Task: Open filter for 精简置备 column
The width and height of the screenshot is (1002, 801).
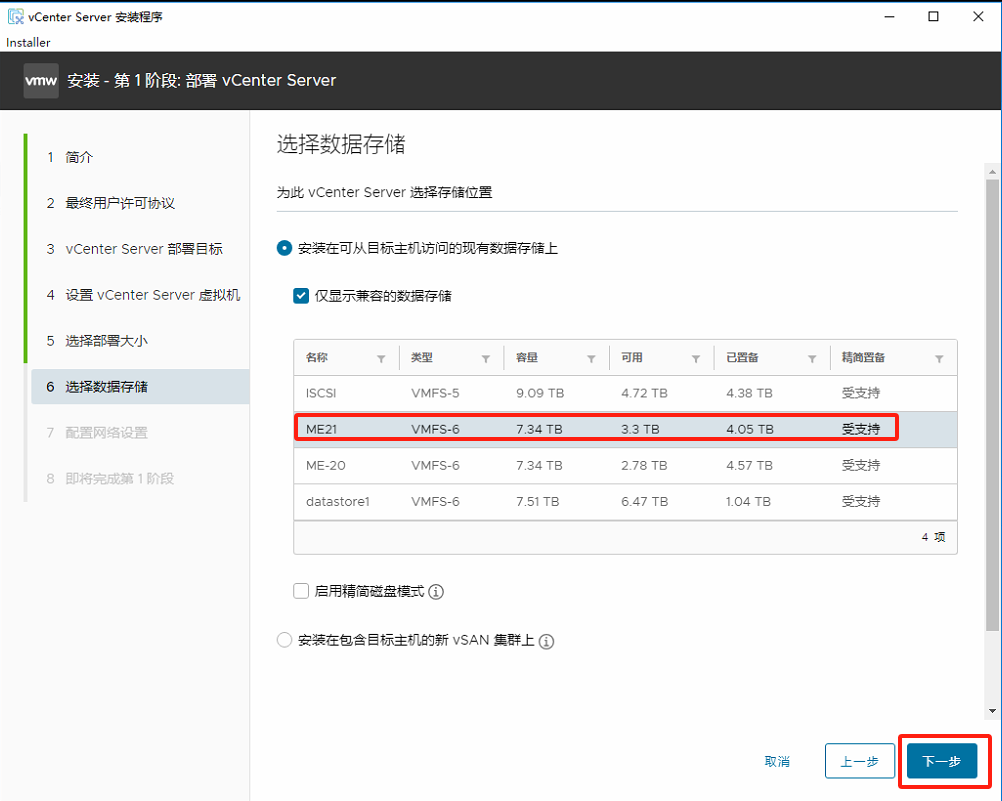Action: click(x=939, y=359)
